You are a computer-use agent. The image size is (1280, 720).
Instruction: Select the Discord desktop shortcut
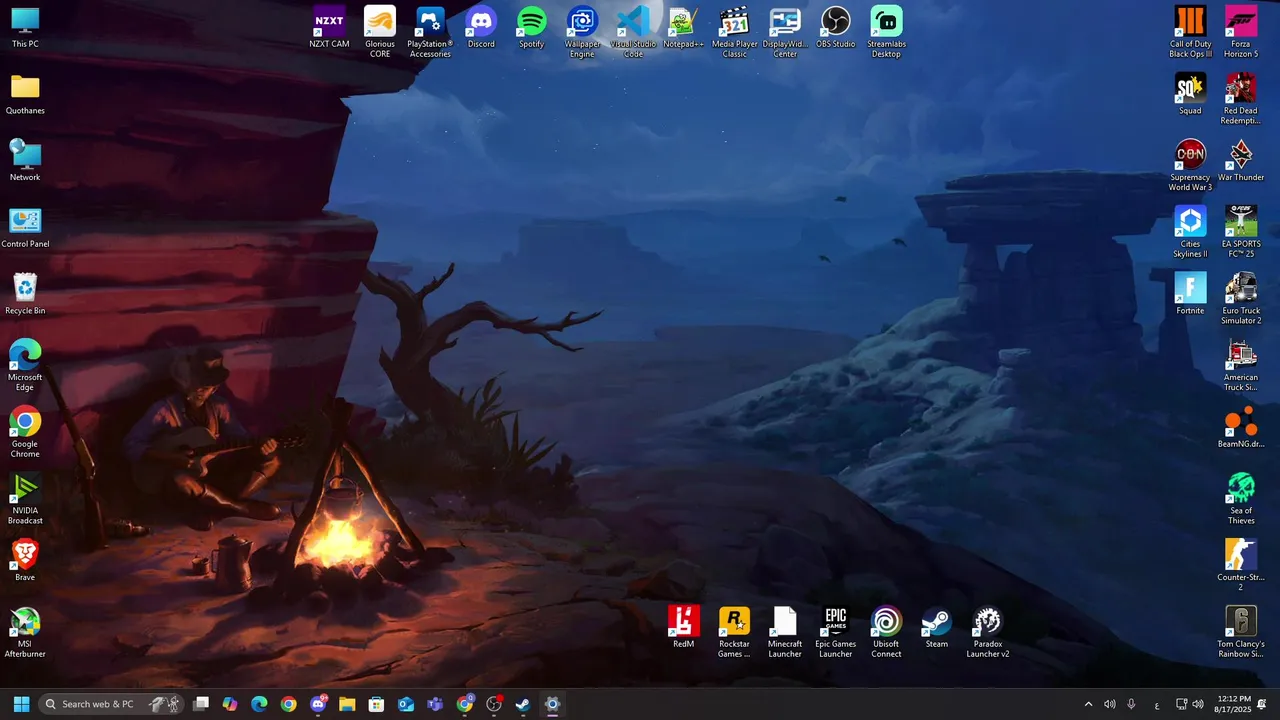tap(481, 28)
